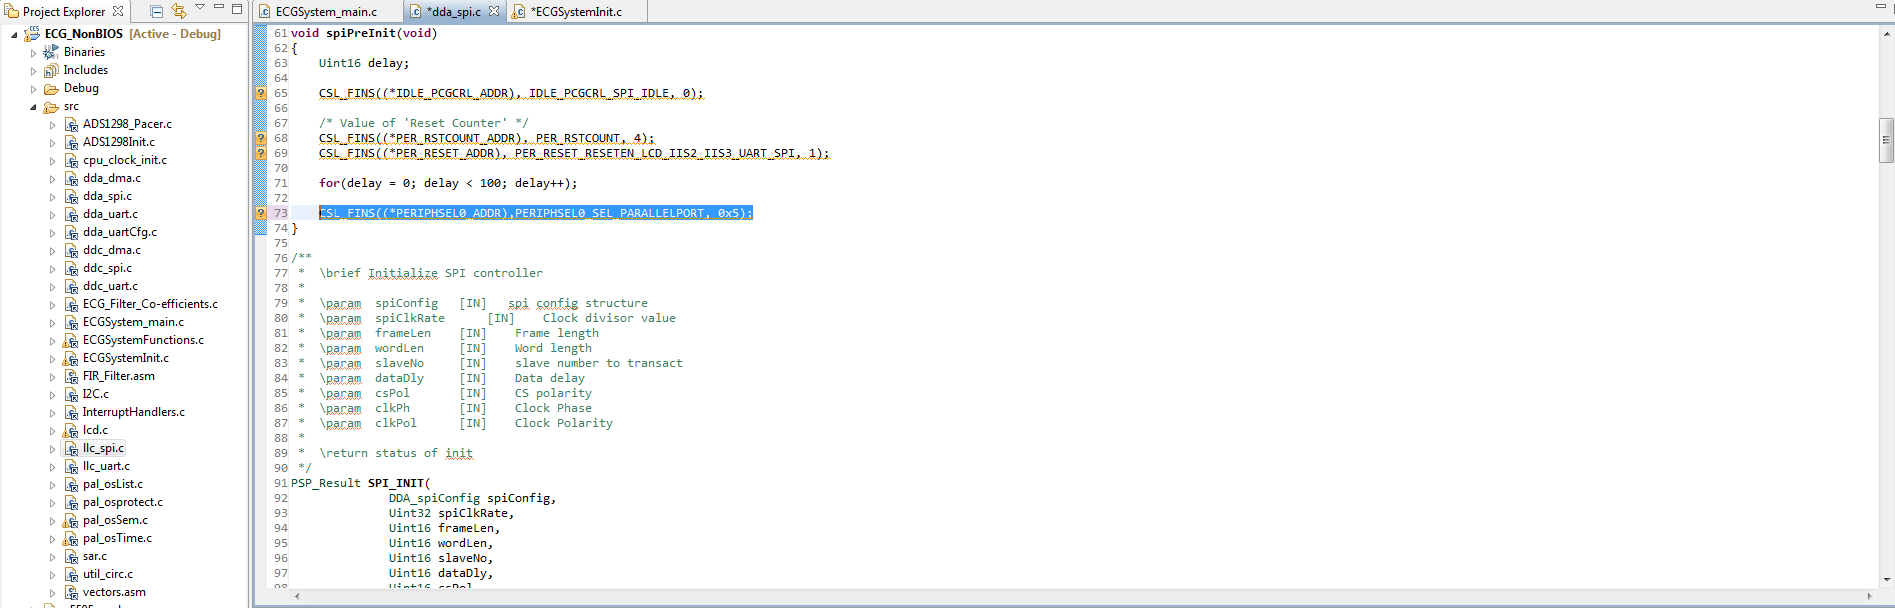Open Project Explorer View Menu triangle
1895x608 pixels.
[200, 8]
